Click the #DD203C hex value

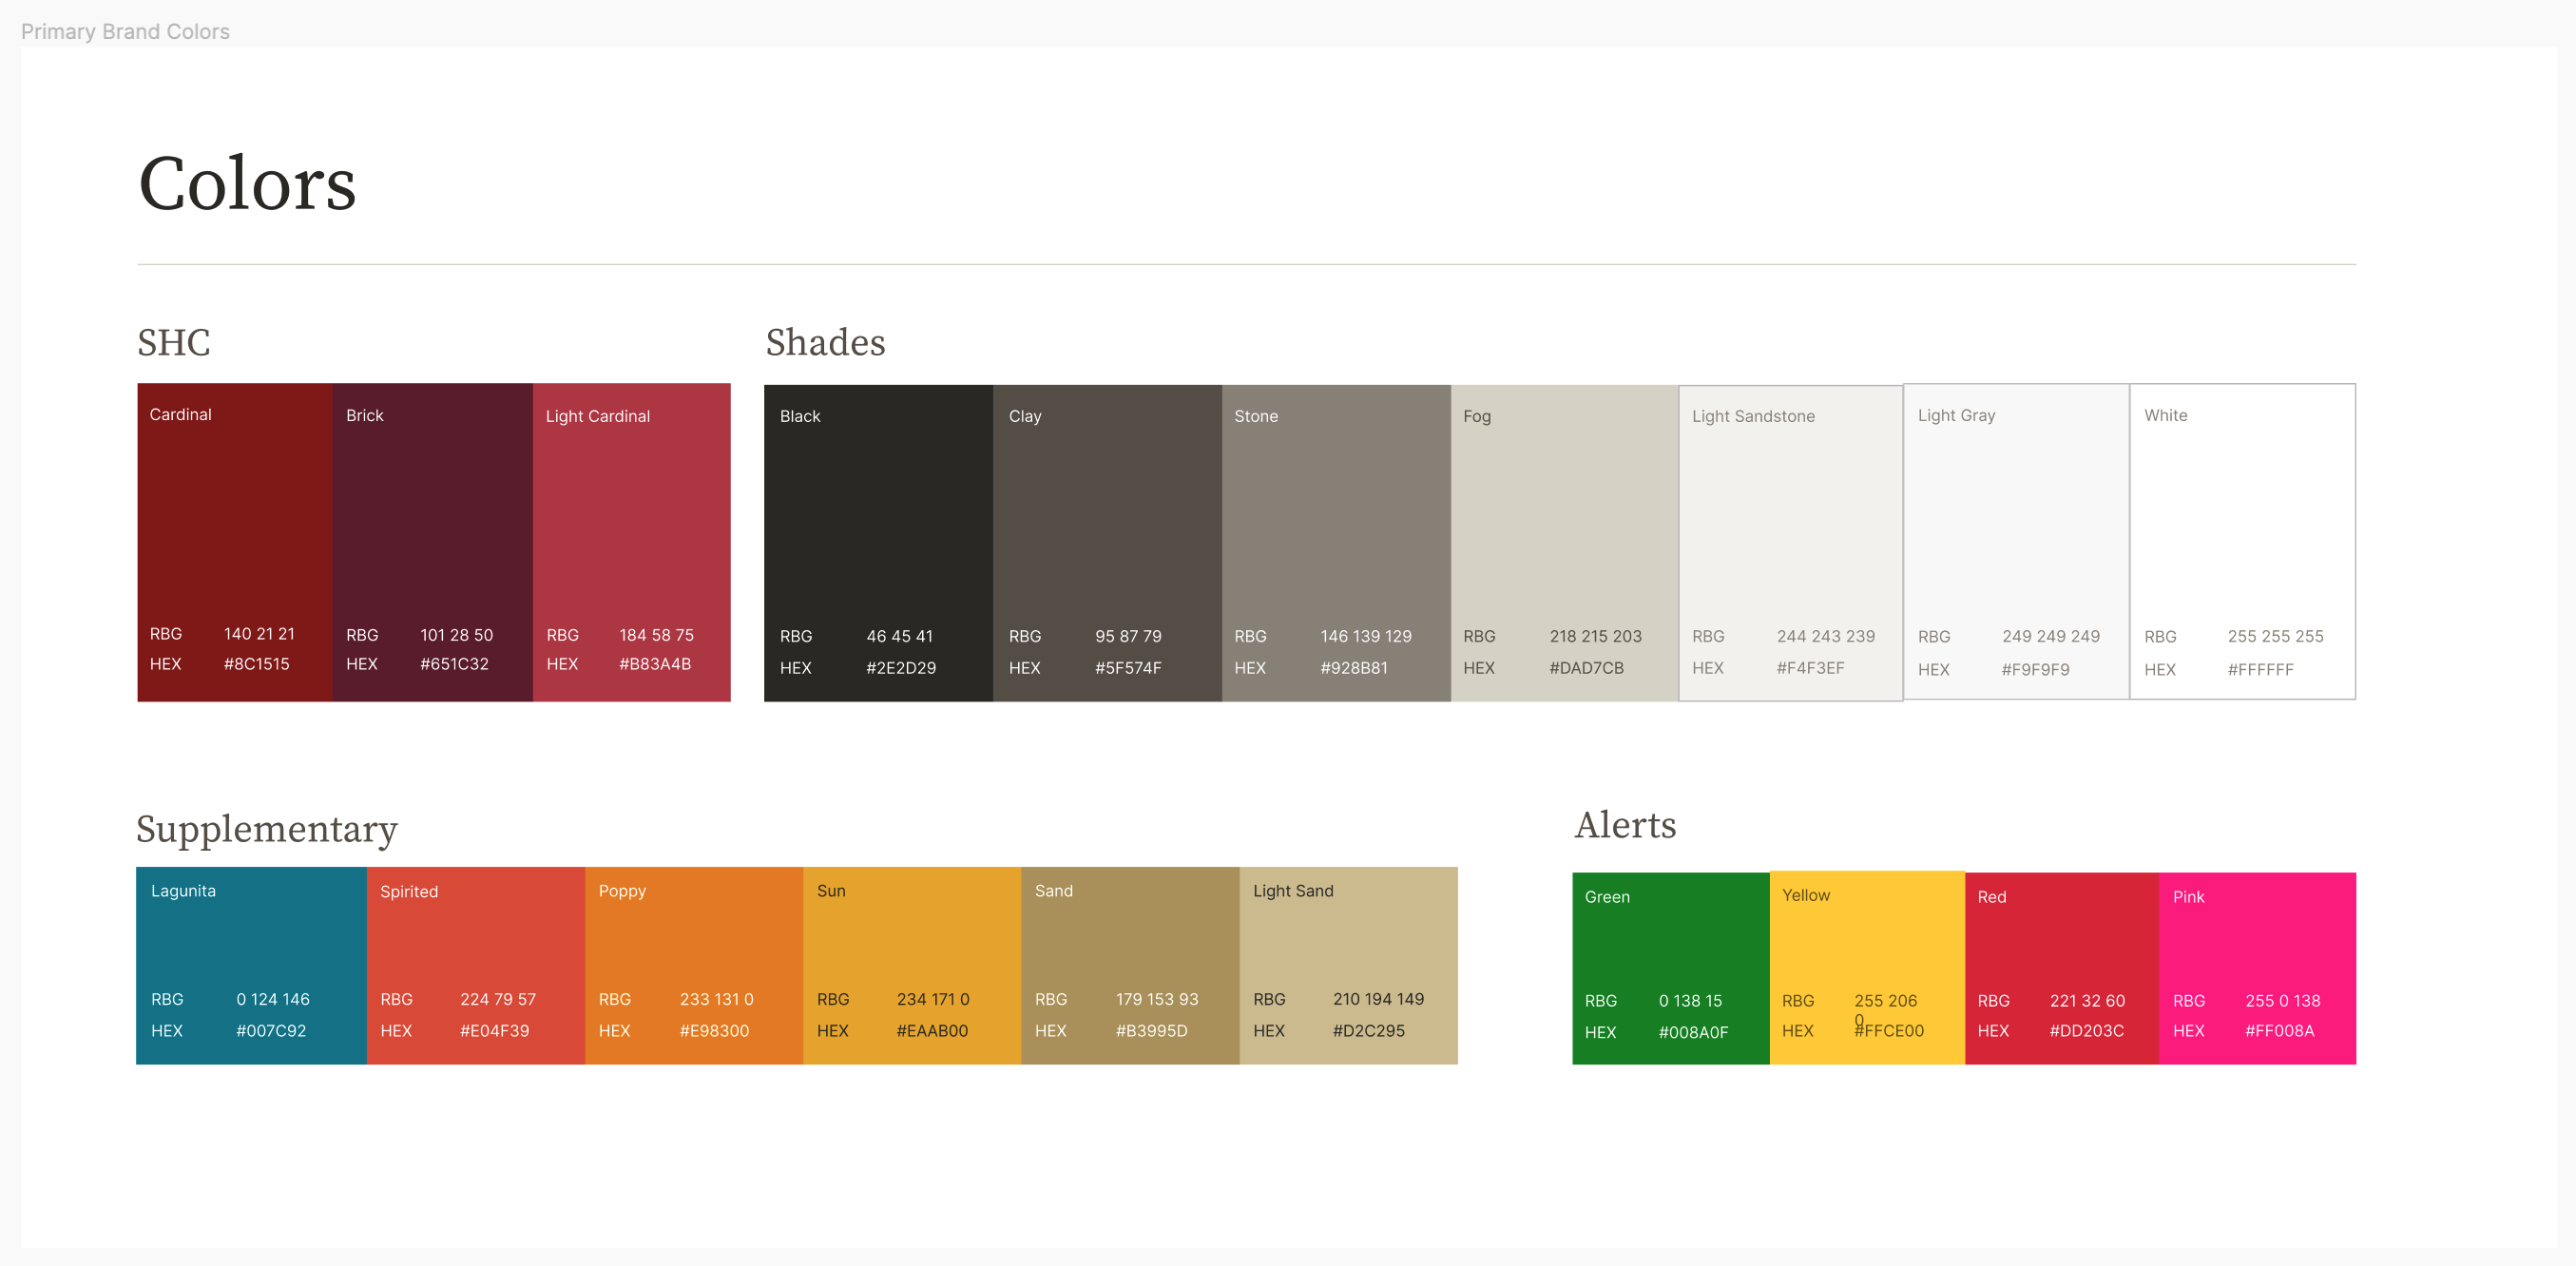tap(2086, 1031)
